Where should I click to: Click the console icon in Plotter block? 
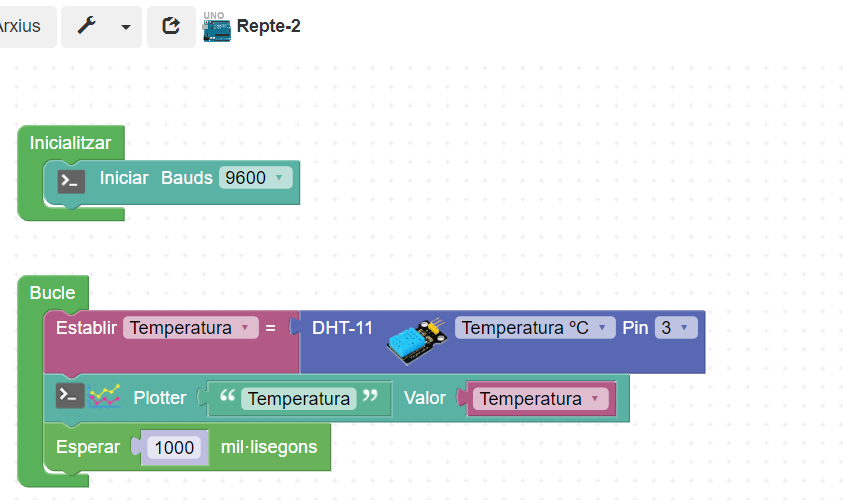70,396
